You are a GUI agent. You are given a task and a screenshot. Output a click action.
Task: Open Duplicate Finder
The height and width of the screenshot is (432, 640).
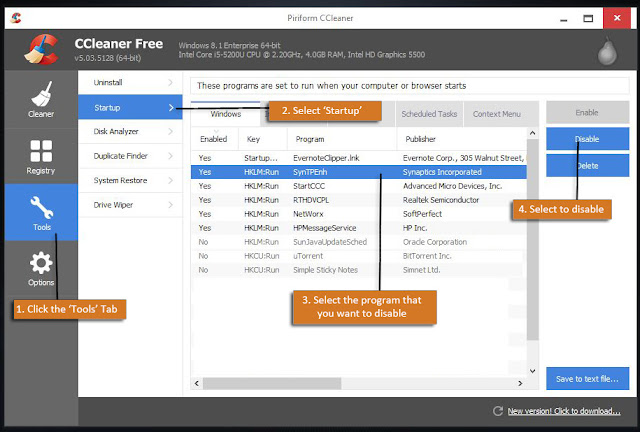point(130,156)
